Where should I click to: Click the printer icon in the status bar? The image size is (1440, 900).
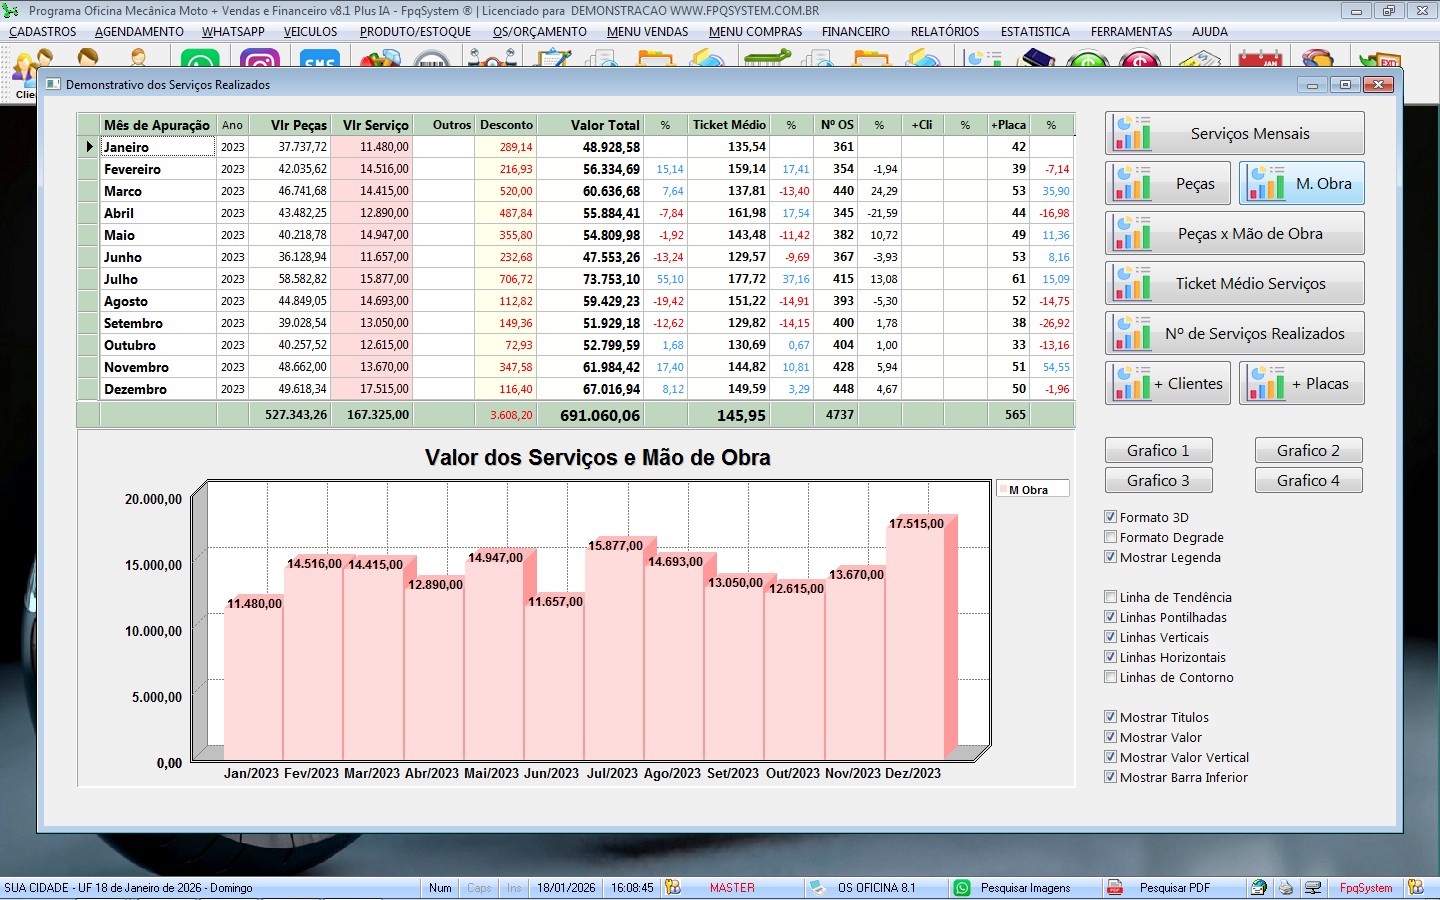[1286, 888]
